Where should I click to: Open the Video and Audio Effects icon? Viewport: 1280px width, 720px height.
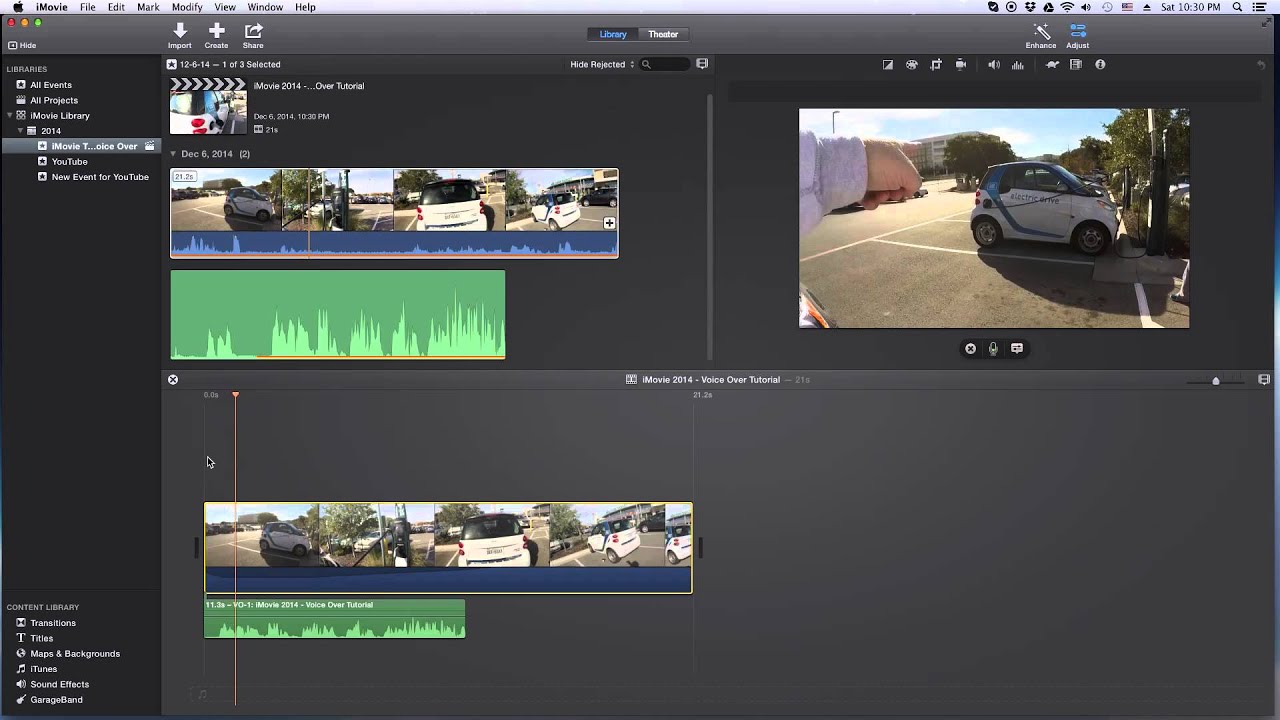(x=1076, y=65)
